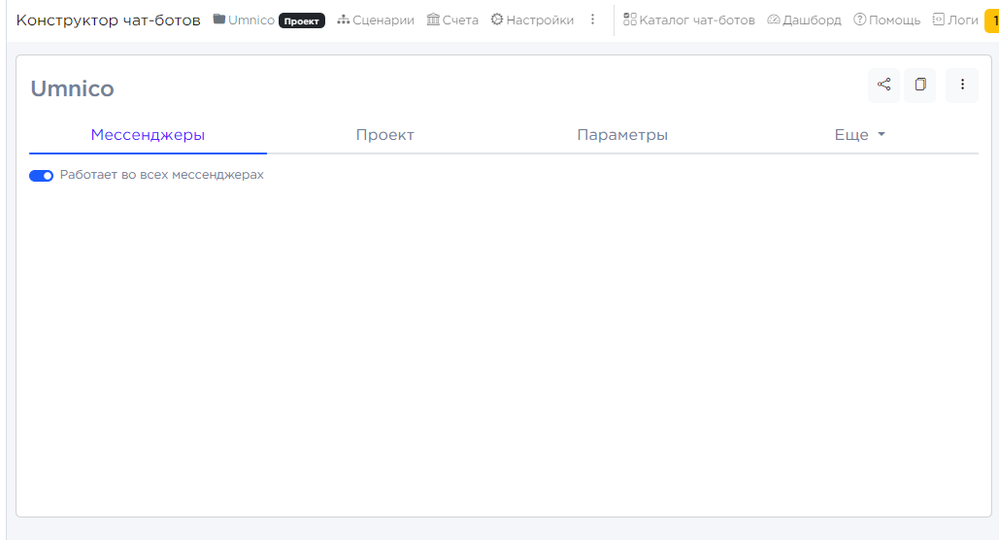Click the Конструктор чат-ботов title
The height and width of the screenshot is (540, 999).
tap(108, 20)
